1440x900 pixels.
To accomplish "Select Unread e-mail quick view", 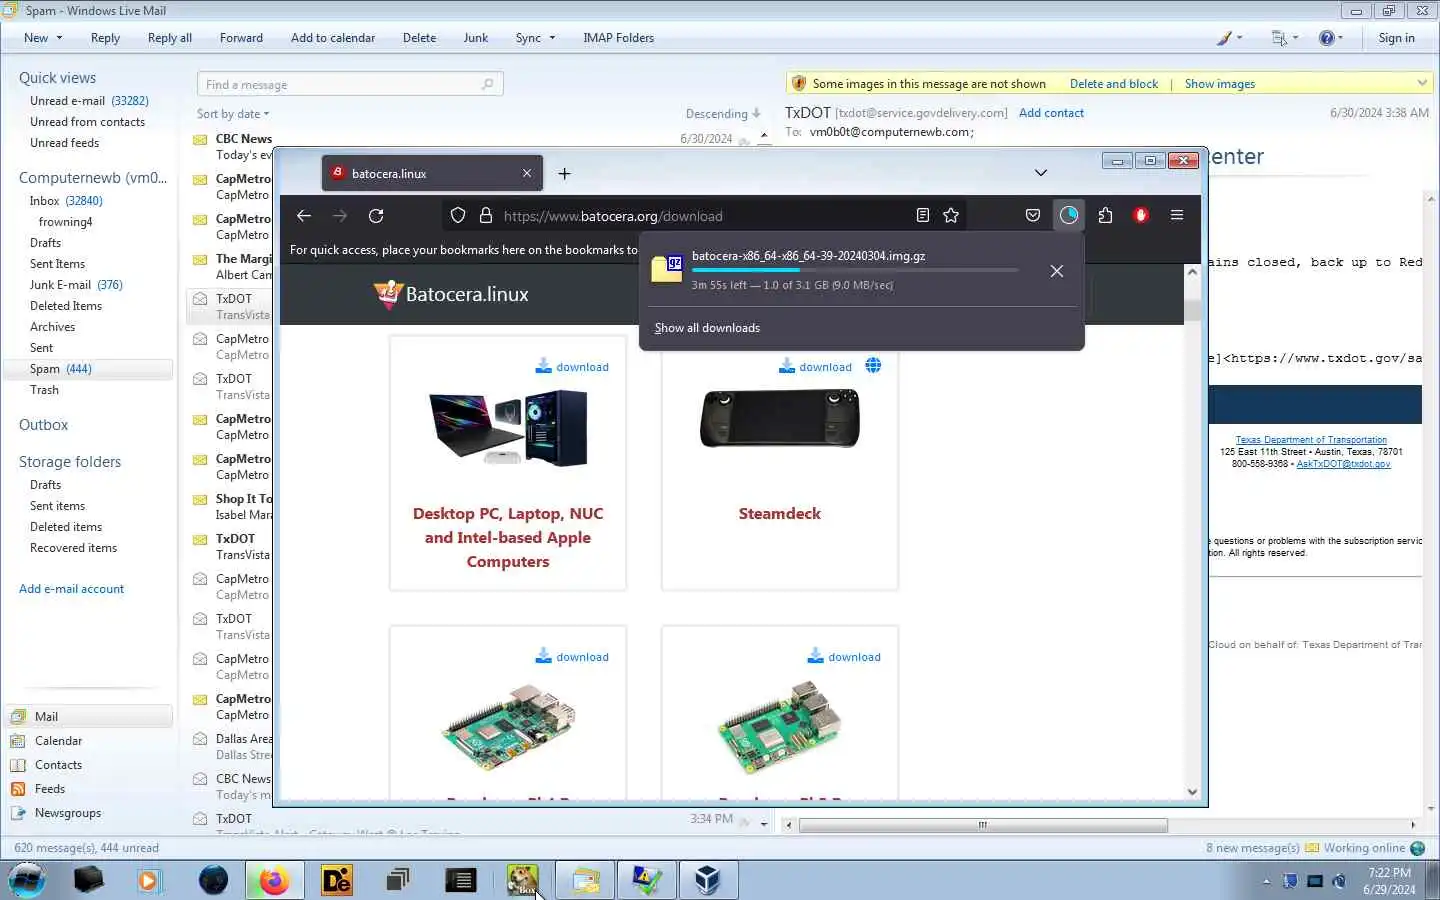I will tap(89, 101).
